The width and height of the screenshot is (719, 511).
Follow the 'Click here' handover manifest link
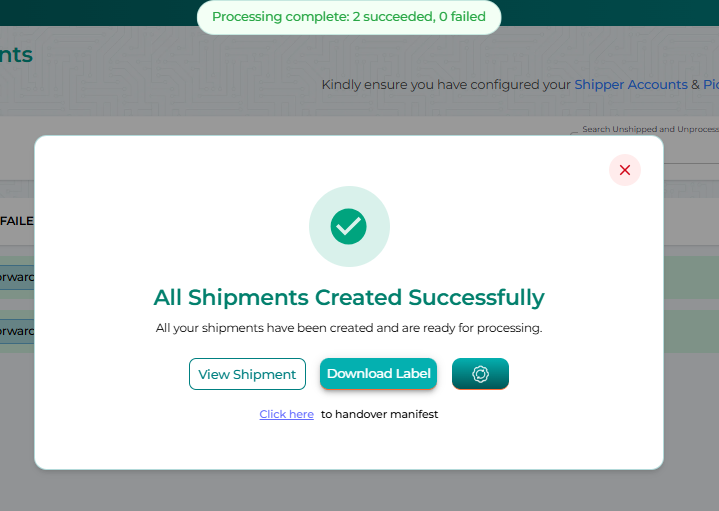286,414
